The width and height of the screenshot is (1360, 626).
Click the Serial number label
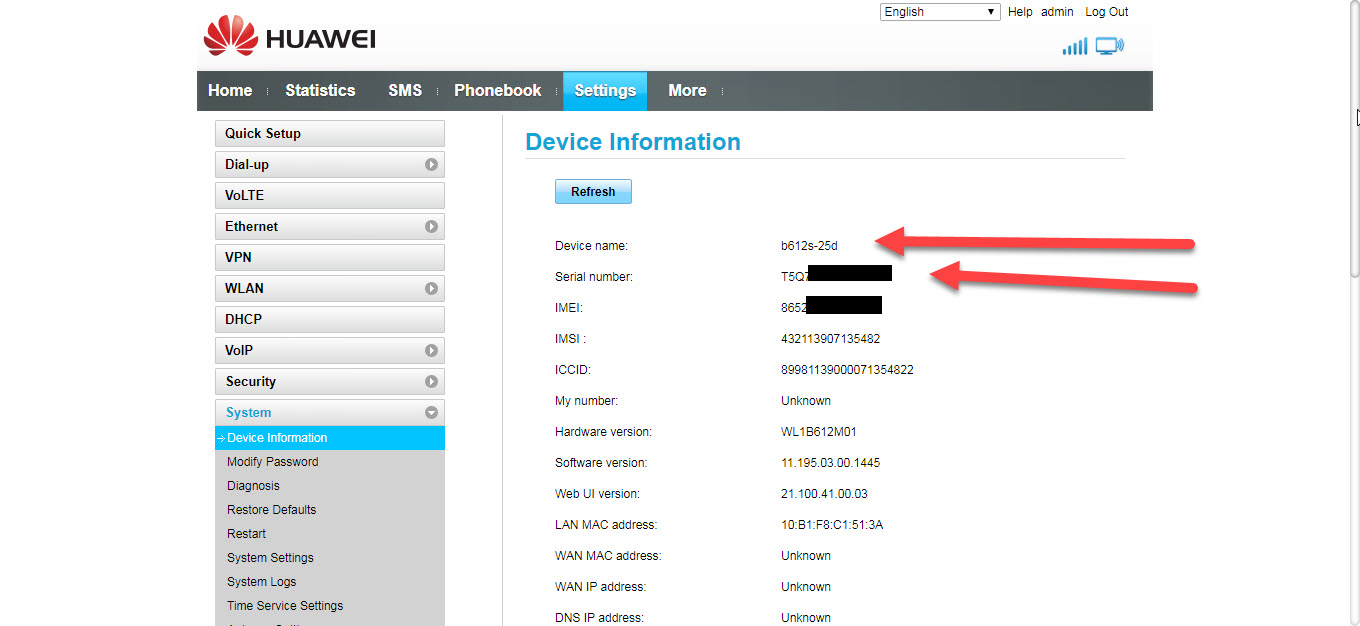(x=594, y=277)
